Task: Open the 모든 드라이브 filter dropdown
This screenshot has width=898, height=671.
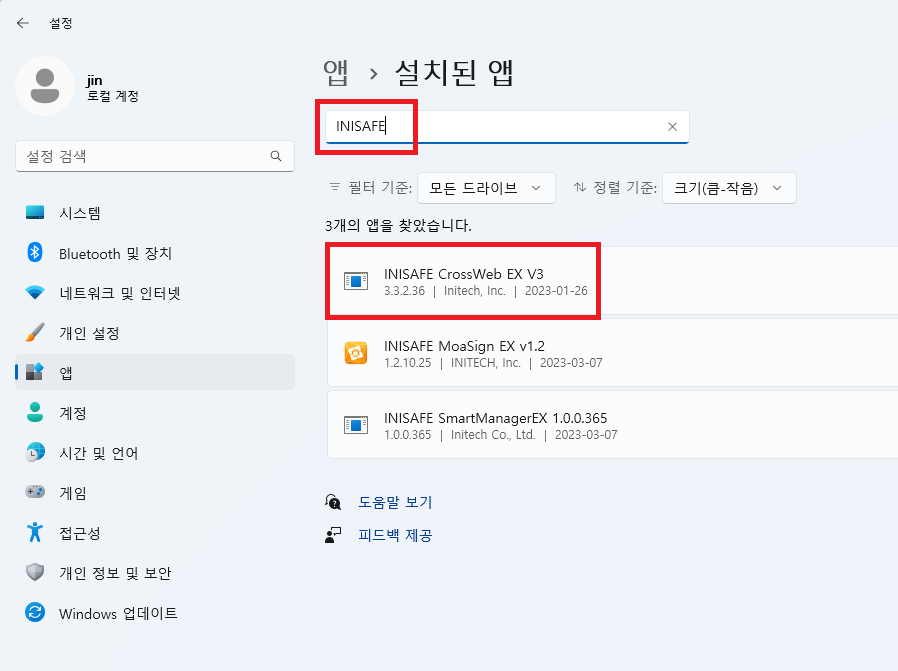Action: (486, 188)
